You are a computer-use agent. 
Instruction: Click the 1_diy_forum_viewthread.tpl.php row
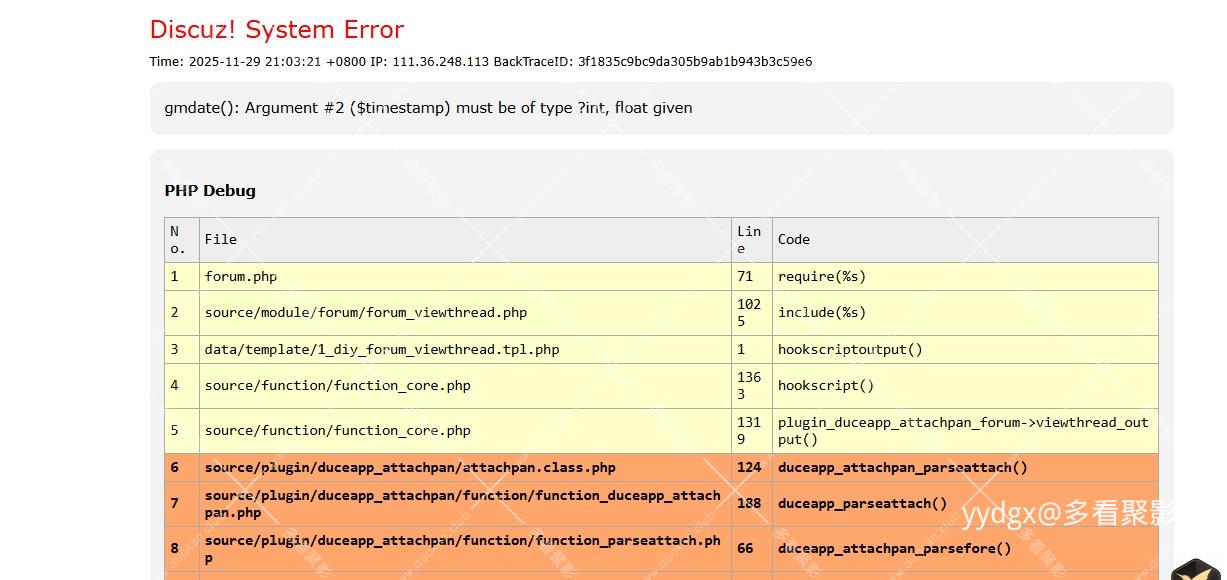click(x=381, y=350)
